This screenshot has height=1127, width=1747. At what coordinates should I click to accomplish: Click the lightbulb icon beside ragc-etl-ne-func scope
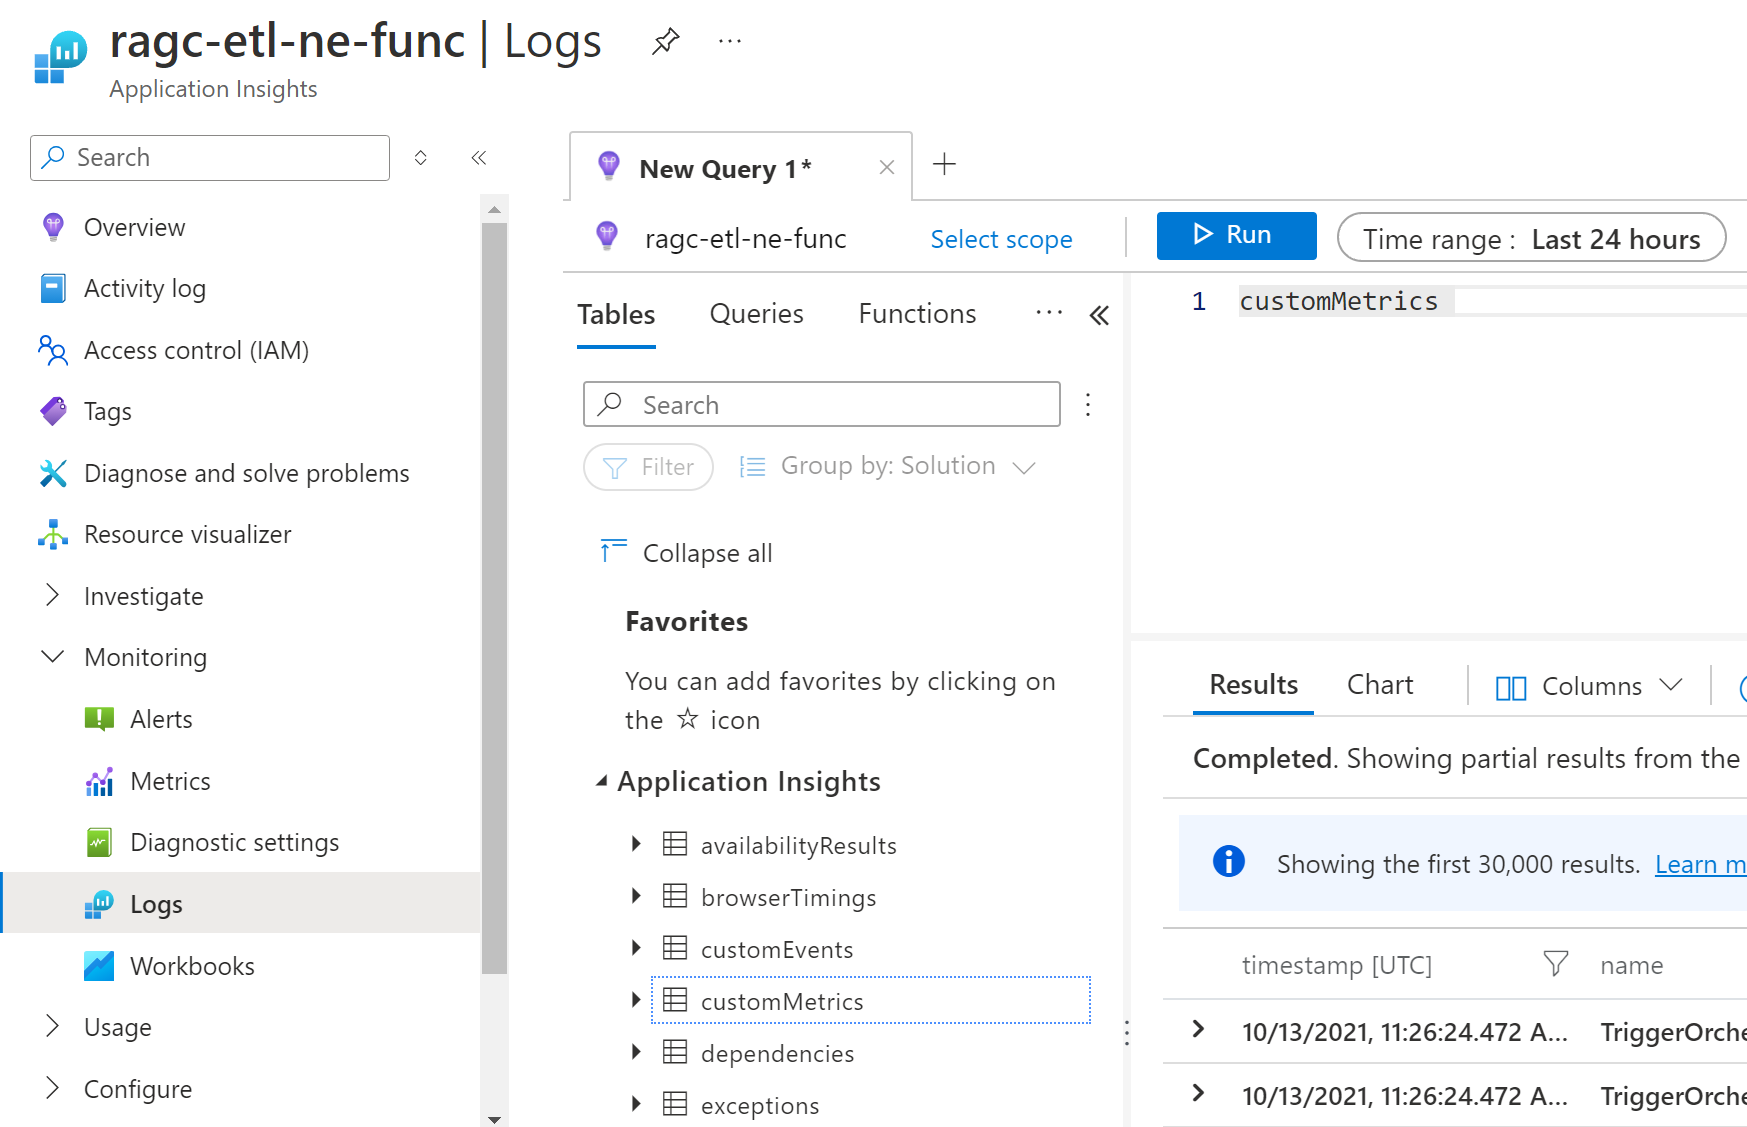606,237
